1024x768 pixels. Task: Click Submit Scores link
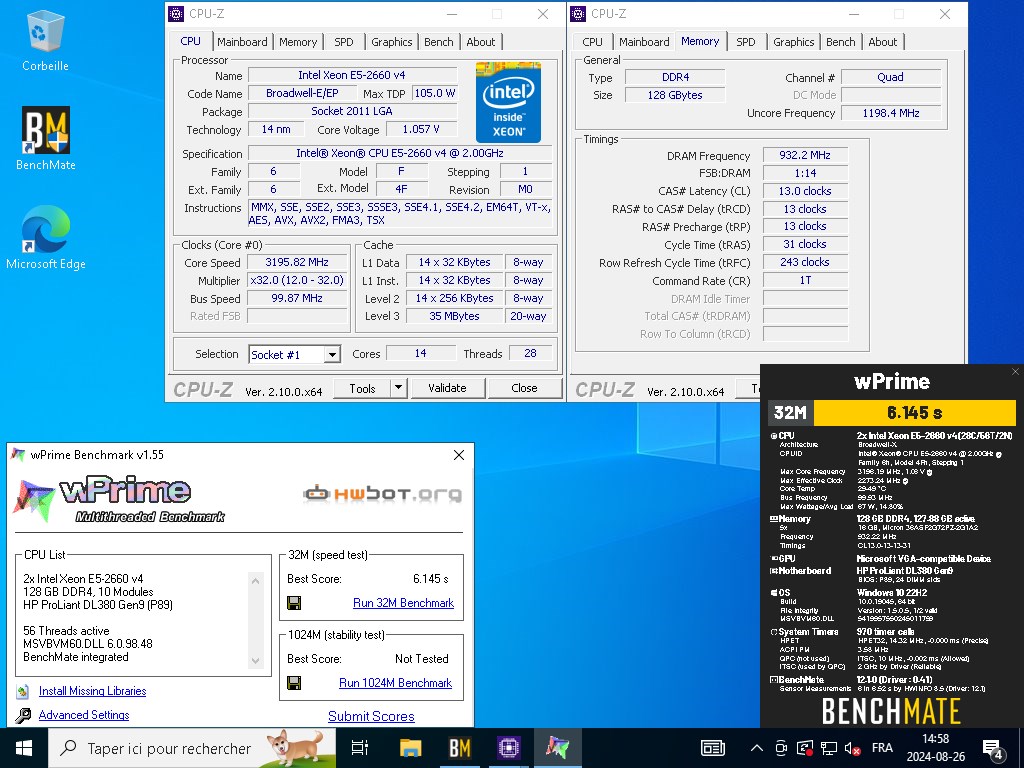click(x=371, y=716)
